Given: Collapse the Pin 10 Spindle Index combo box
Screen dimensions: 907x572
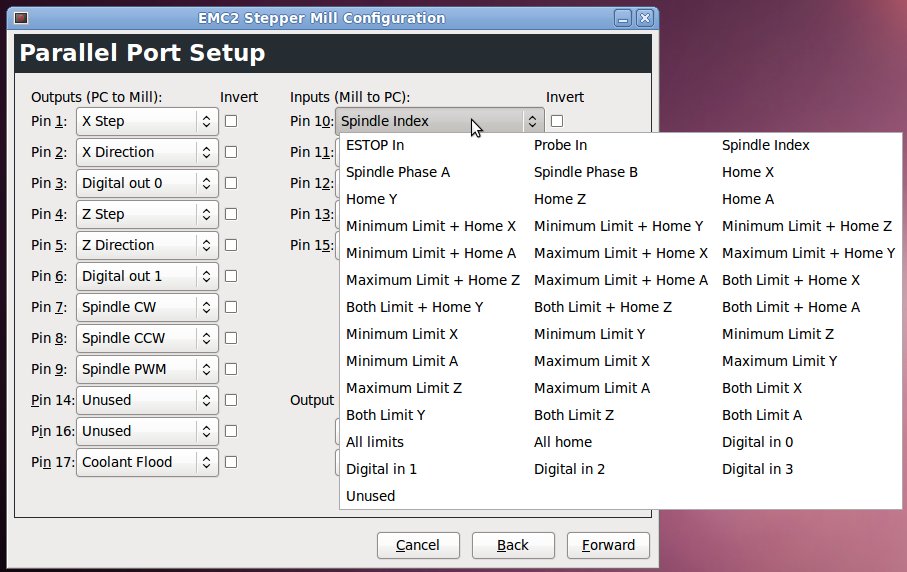Looking at the screenshot, I should [440, 121].
